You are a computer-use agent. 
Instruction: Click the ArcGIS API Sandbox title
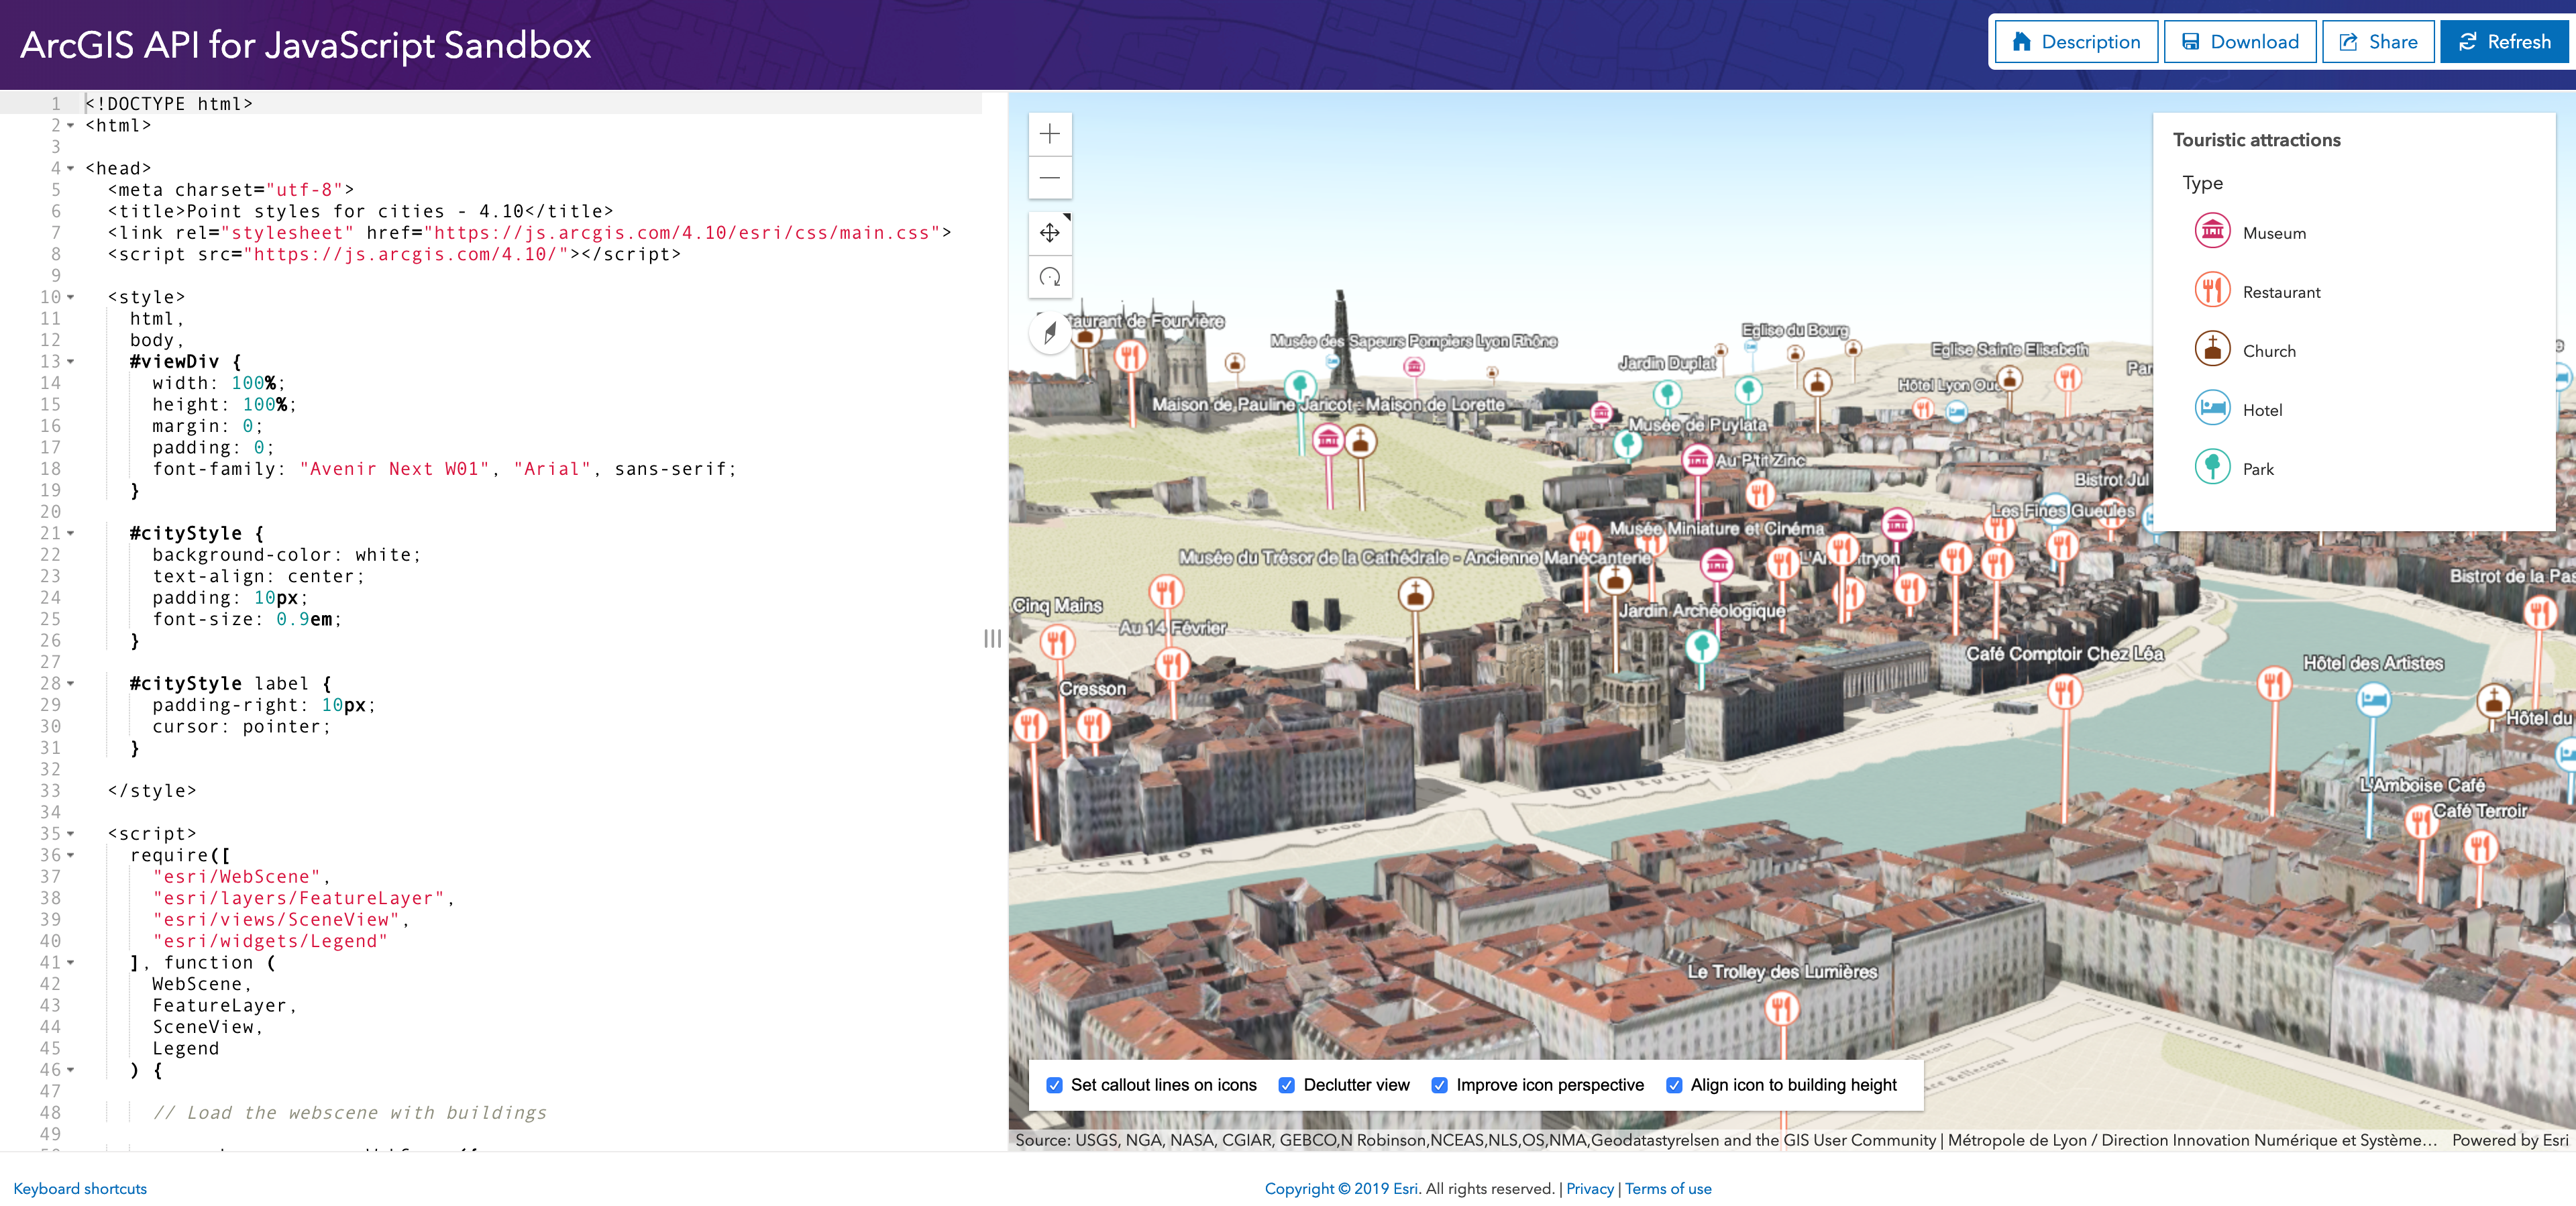coord(306,45)
